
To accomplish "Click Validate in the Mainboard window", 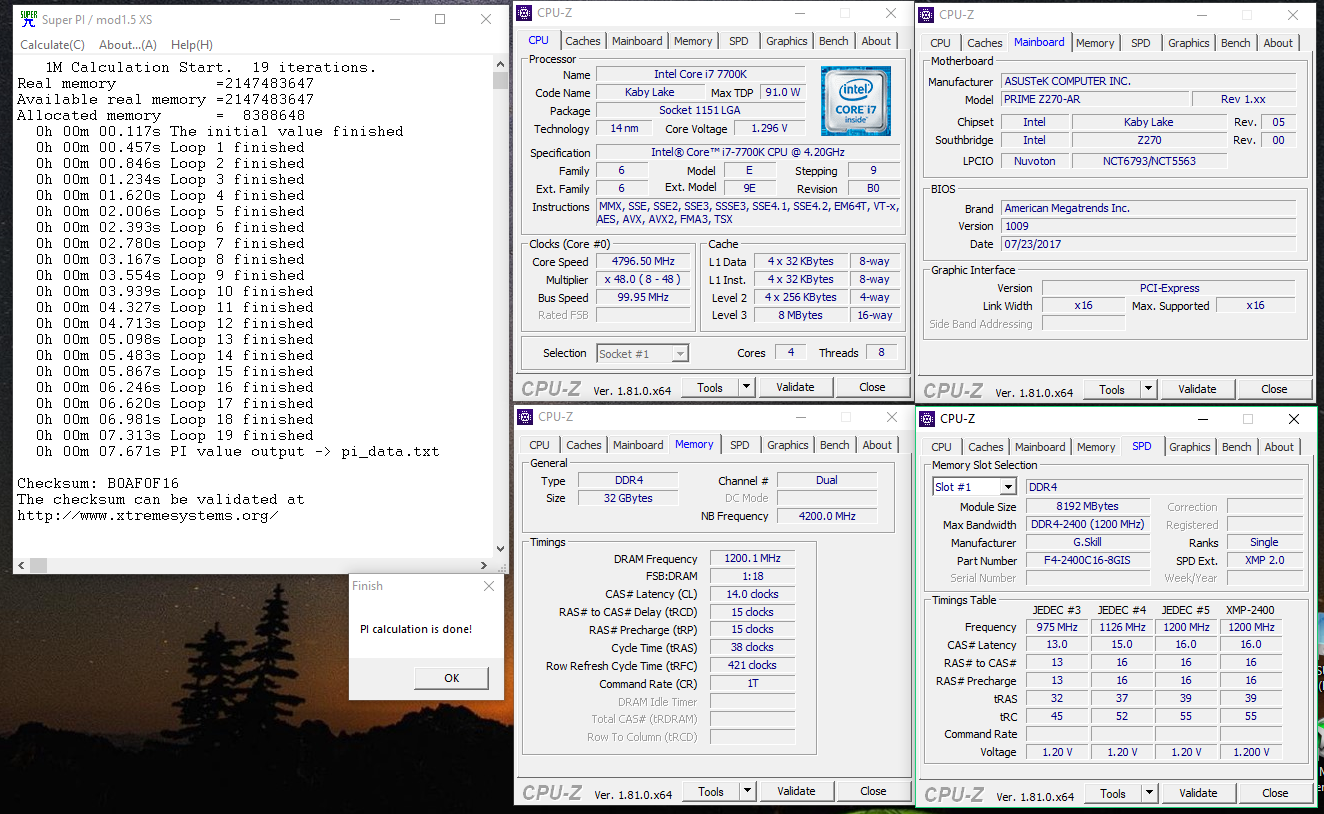I will [x=1197, y=389].
